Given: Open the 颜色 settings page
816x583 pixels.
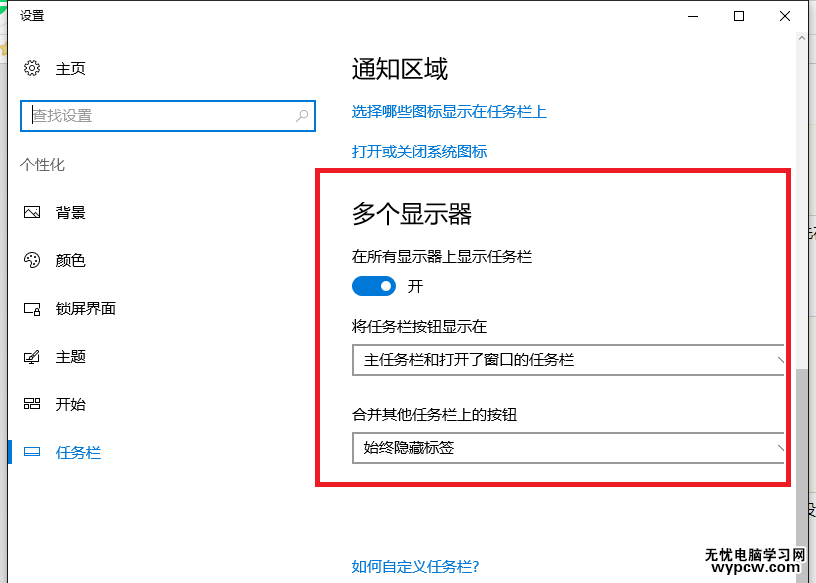Looking at the screenshot, I should (70, 260).
